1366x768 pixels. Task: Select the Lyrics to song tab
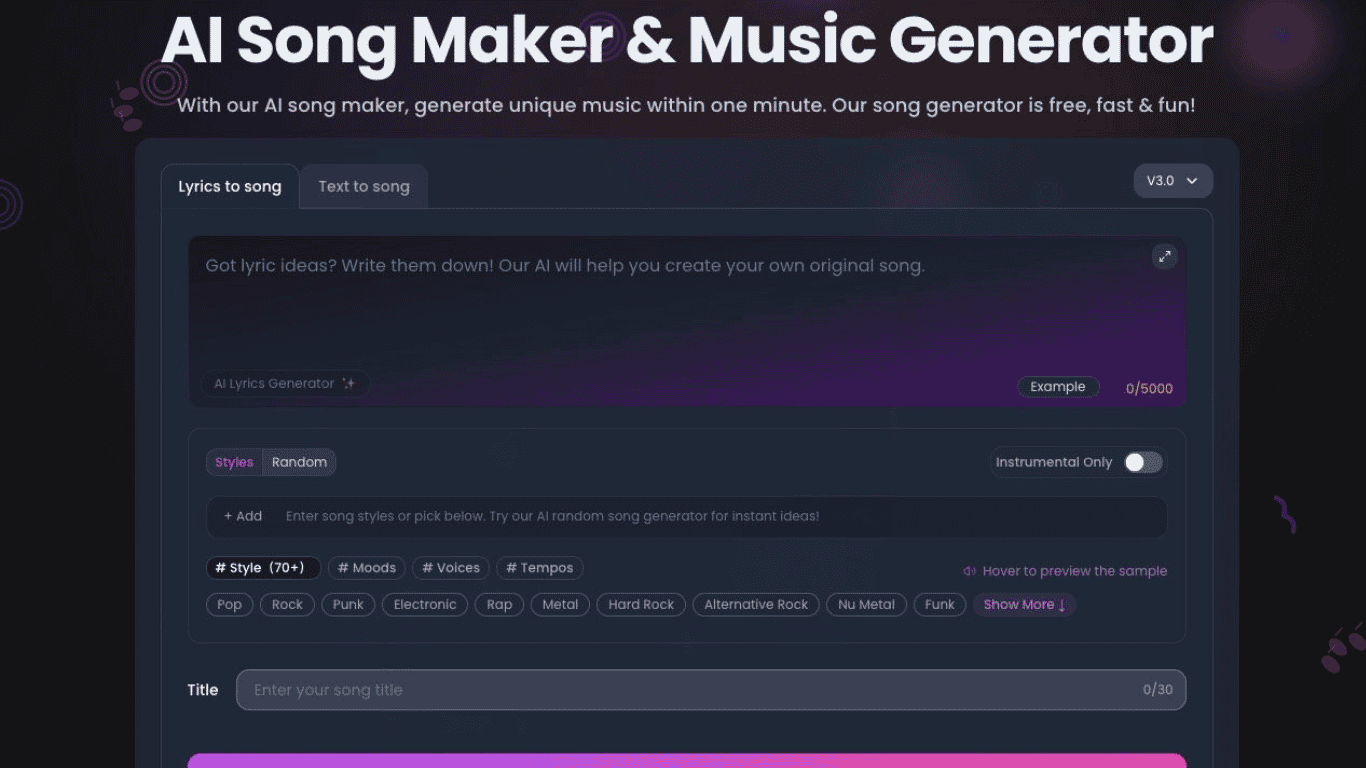point(229,186)
